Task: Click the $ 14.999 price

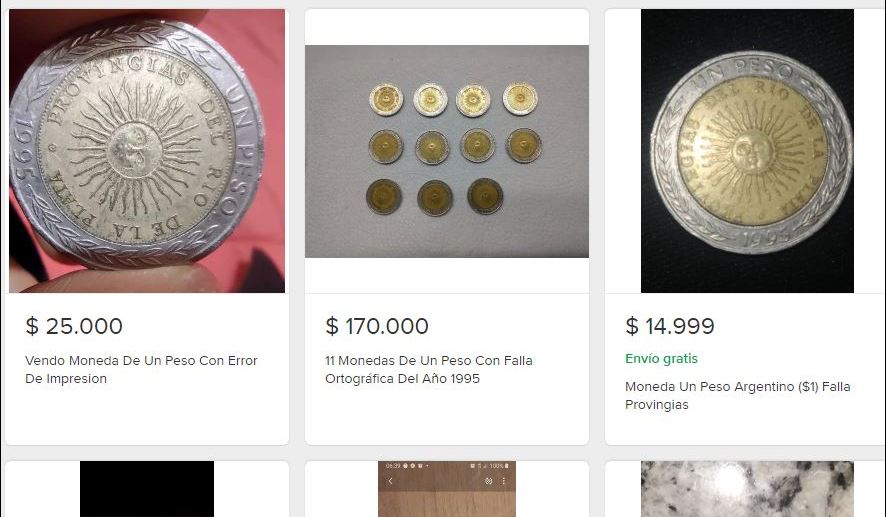Action: point(670,326)
